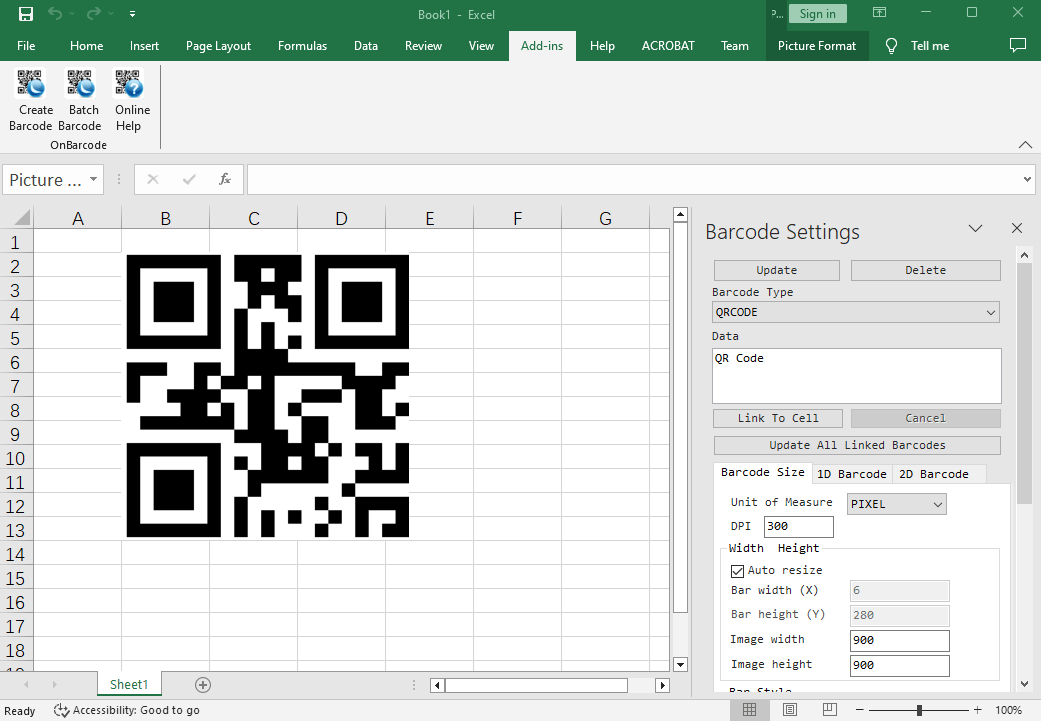Uncheck the Auto resize checkbox

pyautogui.click(x=738, y=570)
